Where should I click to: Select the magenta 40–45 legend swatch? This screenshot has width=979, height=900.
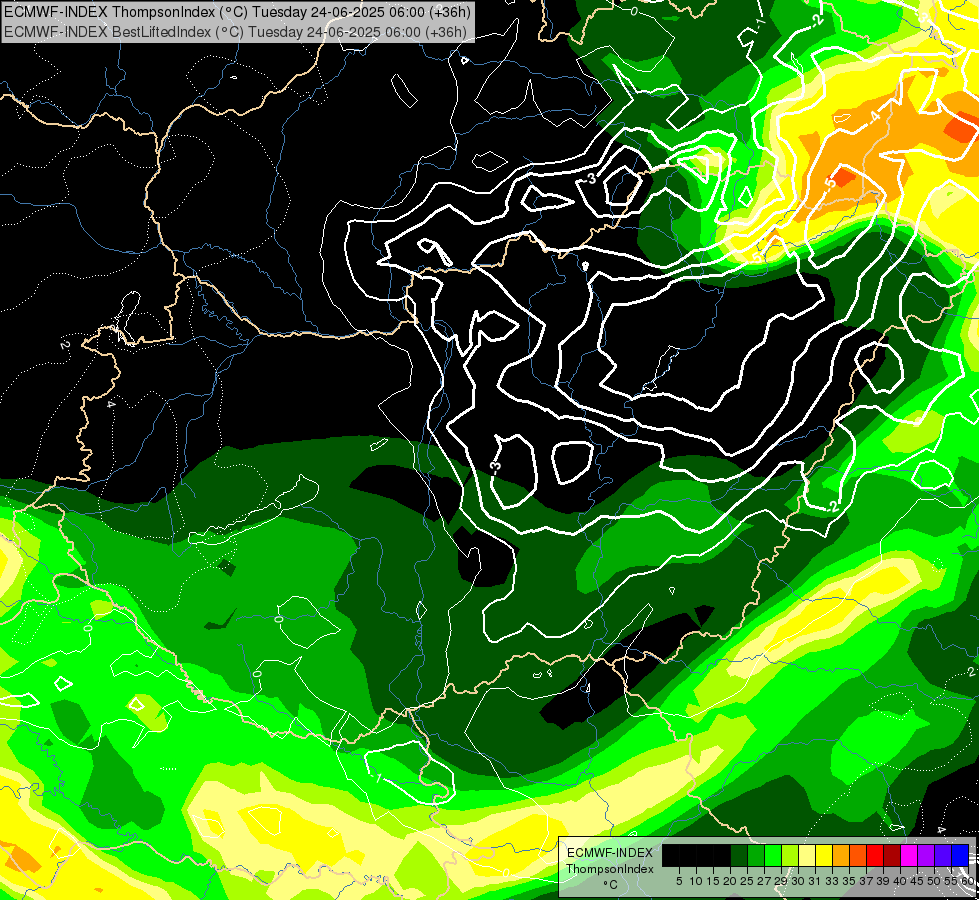click(909, 855)
